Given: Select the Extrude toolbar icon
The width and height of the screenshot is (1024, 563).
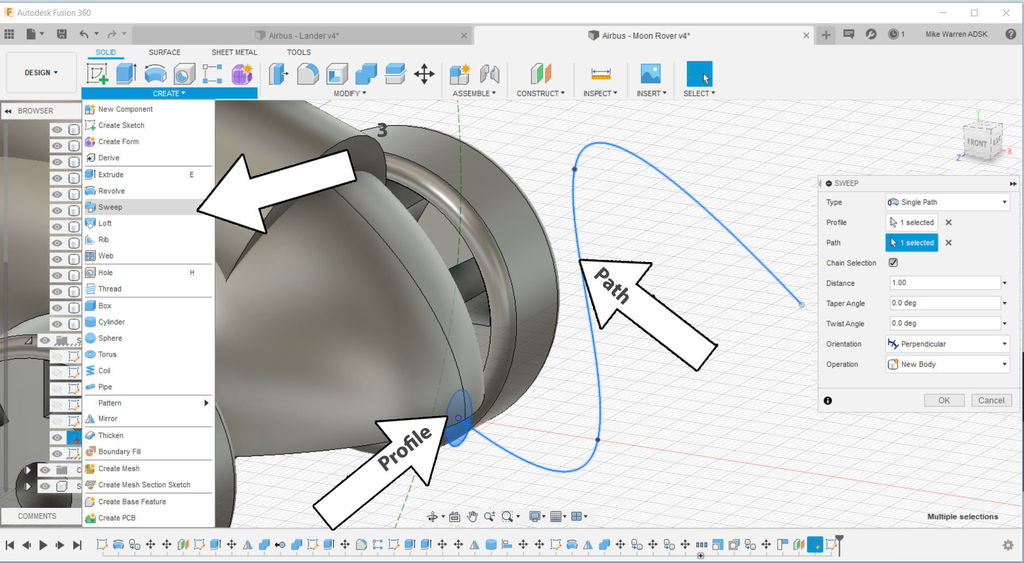Looking at the screenshot, I should pyautogui.click(x=126, y=74).
